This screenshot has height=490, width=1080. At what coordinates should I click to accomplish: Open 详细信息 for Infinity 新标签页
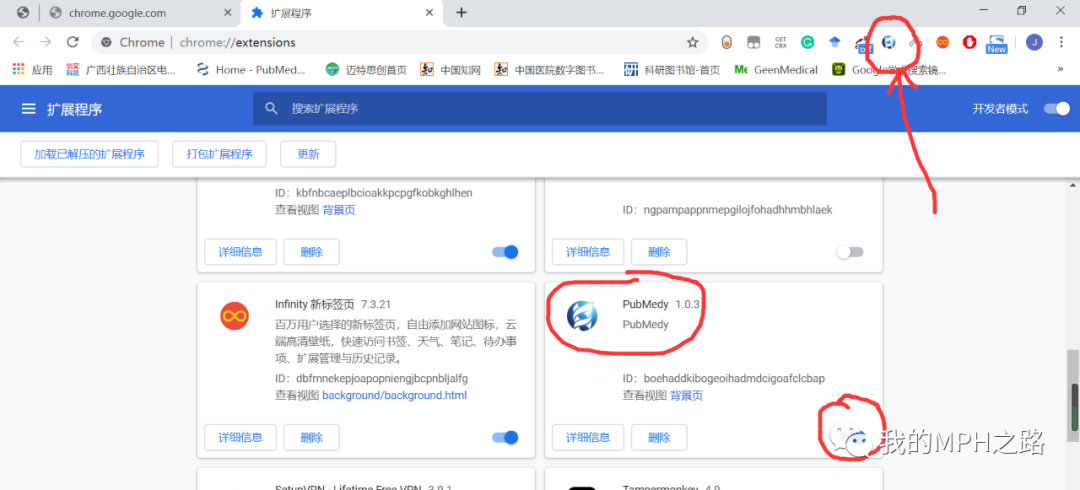(240, 437)
